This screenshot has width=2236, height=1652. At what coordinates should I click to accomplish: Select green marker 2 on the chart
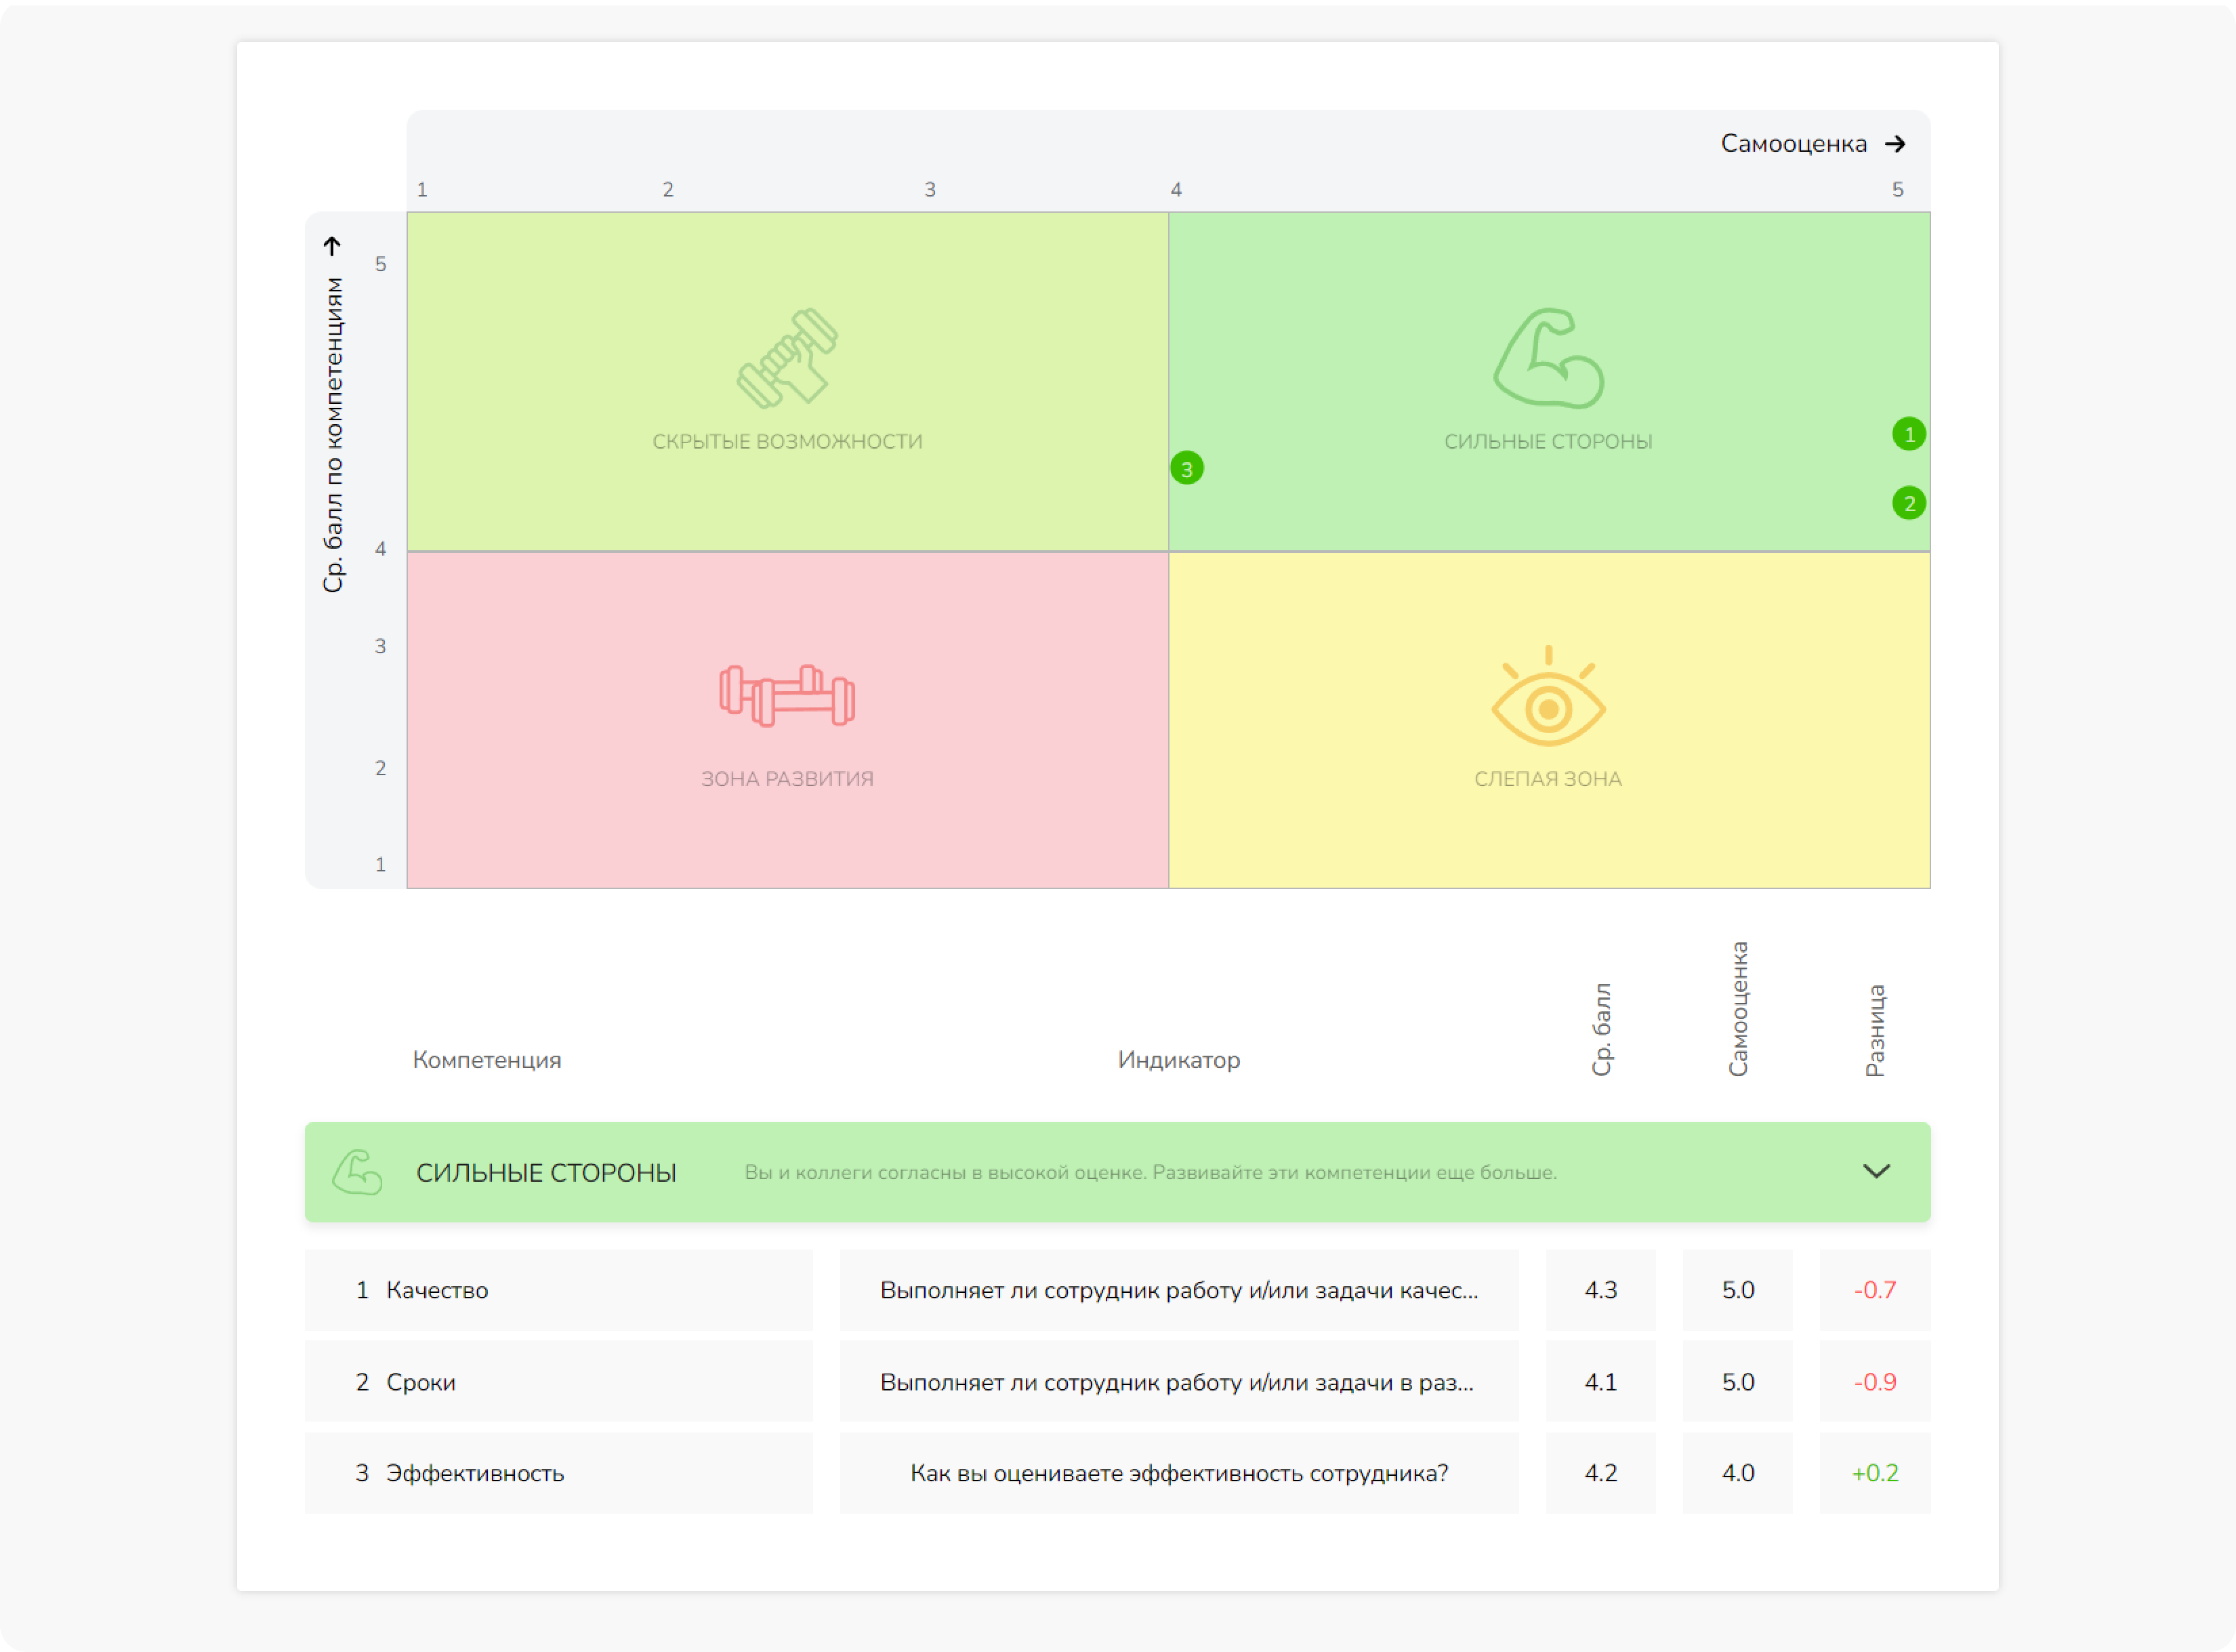pos(1909,503)
